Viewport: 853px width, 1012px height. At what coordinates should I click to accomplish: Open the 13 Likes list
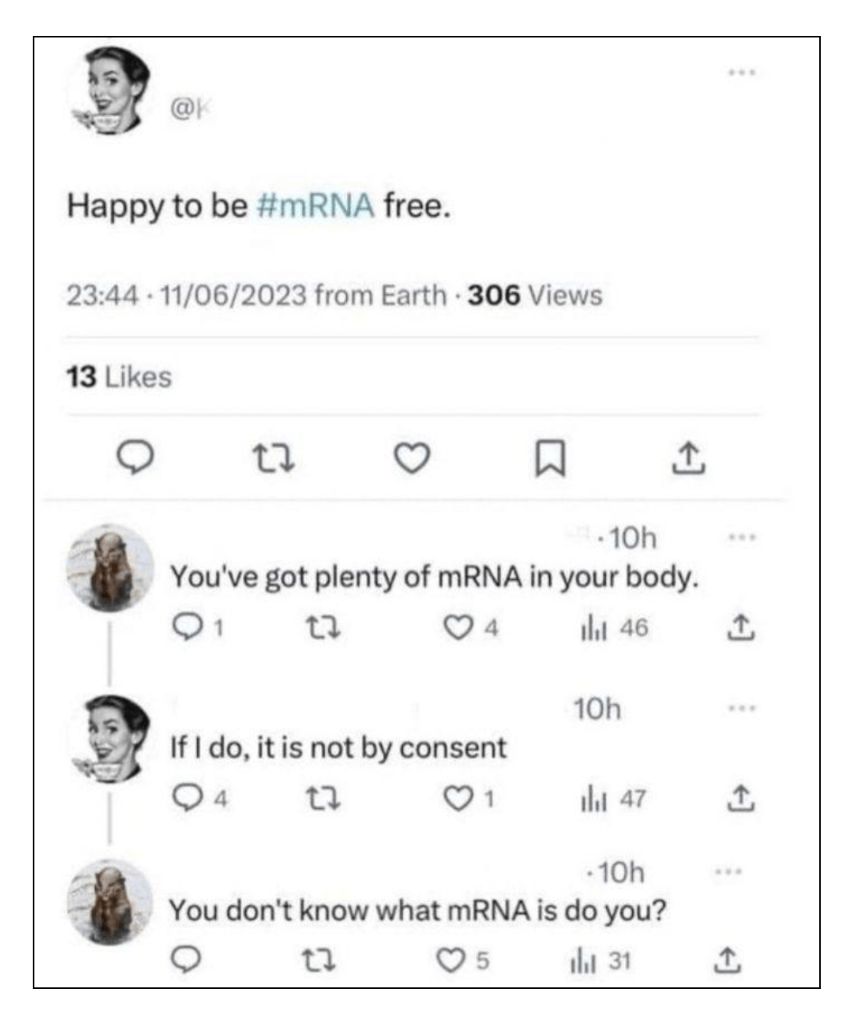(x=119, y=377)
